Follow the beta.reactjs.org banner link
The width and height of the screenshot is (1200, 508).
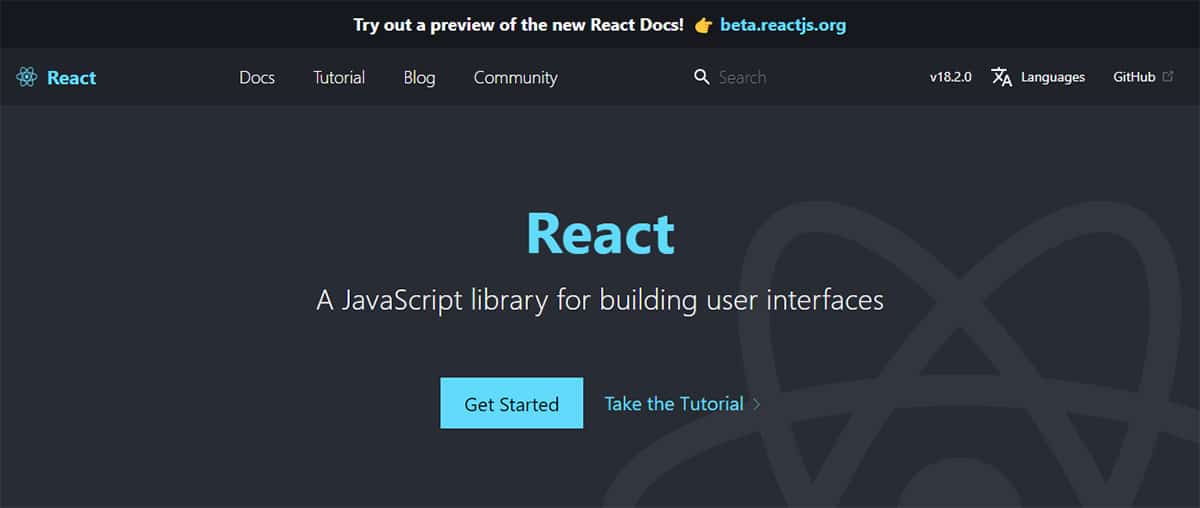[x=783, y=25]
